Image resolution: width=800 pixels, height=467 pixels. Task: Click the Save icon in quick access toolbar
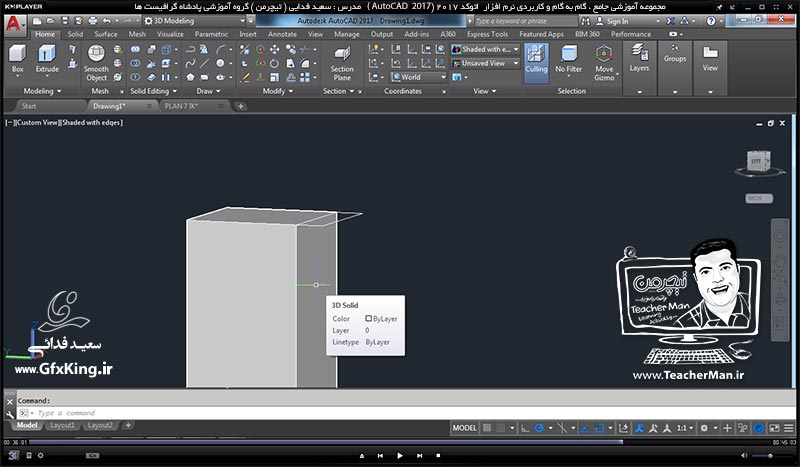tap(64, 21)
